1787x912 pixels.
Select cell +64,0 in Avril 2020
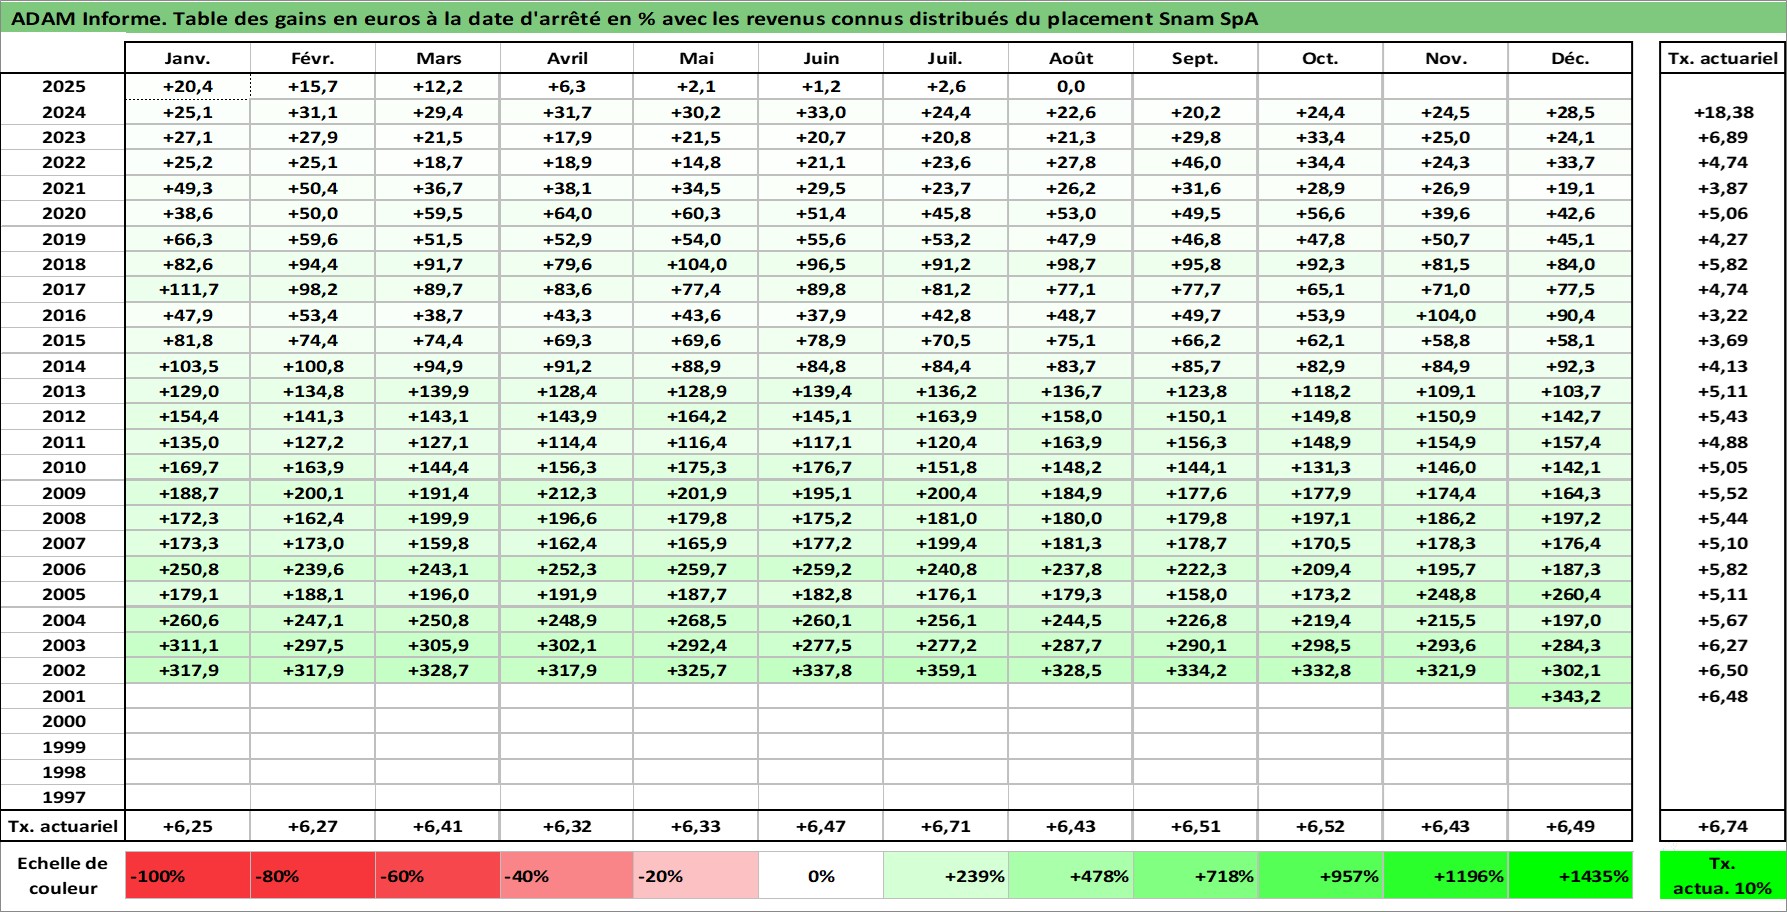(x=567, y=214)
